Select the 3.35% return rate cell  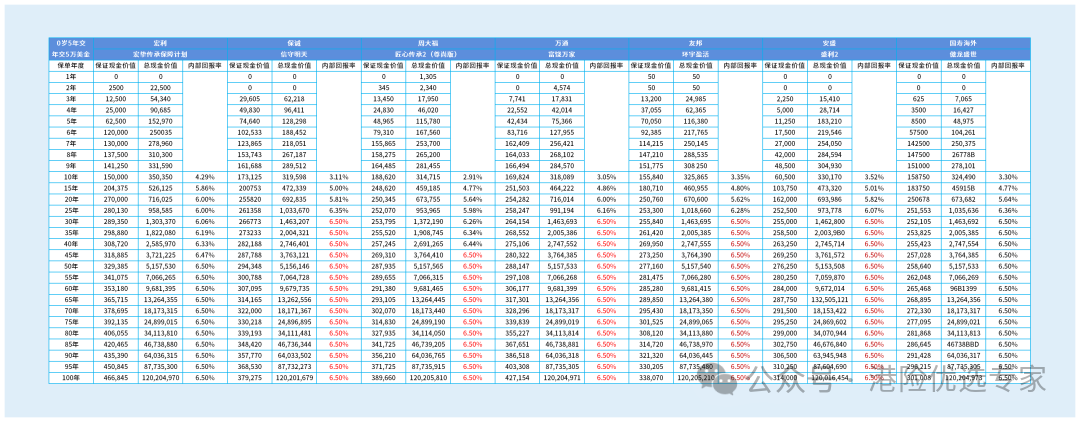pyautogui.click(x=740, y=176)
